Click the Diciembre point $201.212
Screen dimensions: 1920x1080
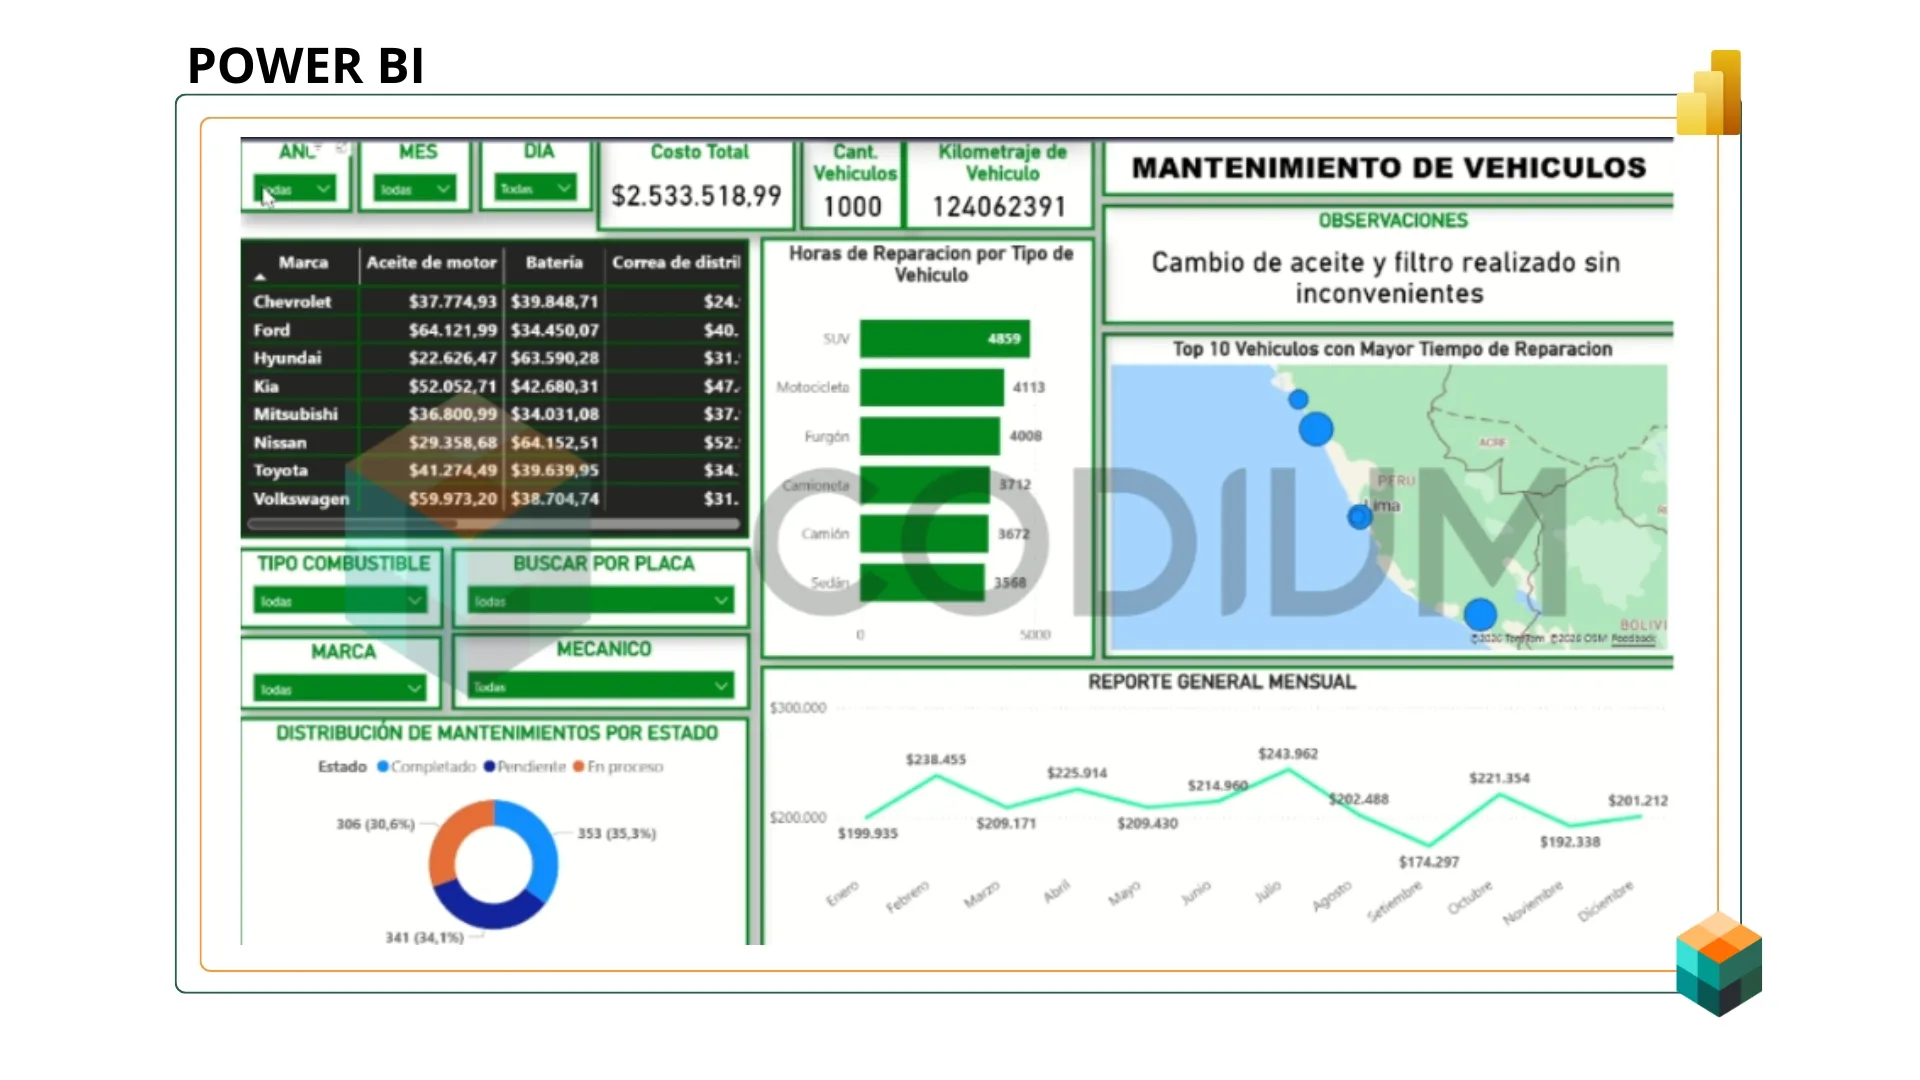tap(1640, 817)
